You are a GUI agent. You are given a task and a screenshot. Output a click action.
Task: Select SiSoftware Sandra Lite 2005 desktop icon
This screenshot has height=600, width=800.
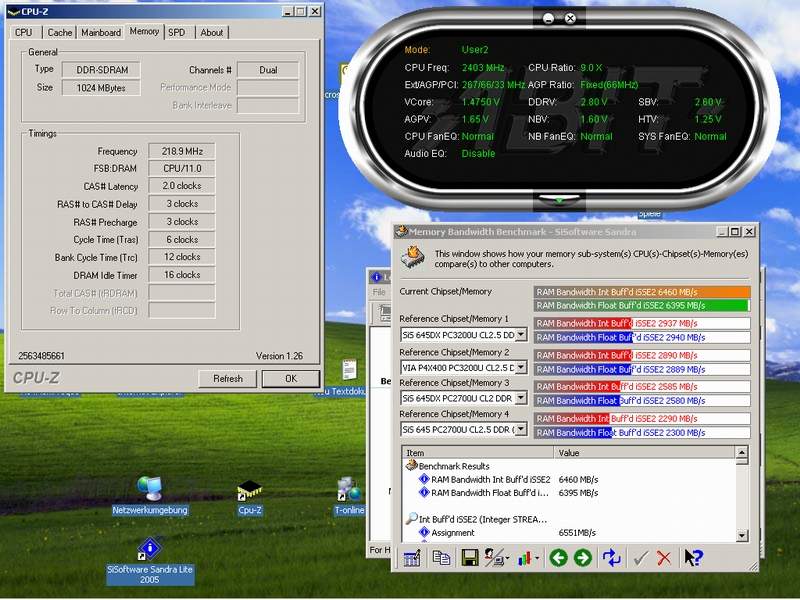149,561
